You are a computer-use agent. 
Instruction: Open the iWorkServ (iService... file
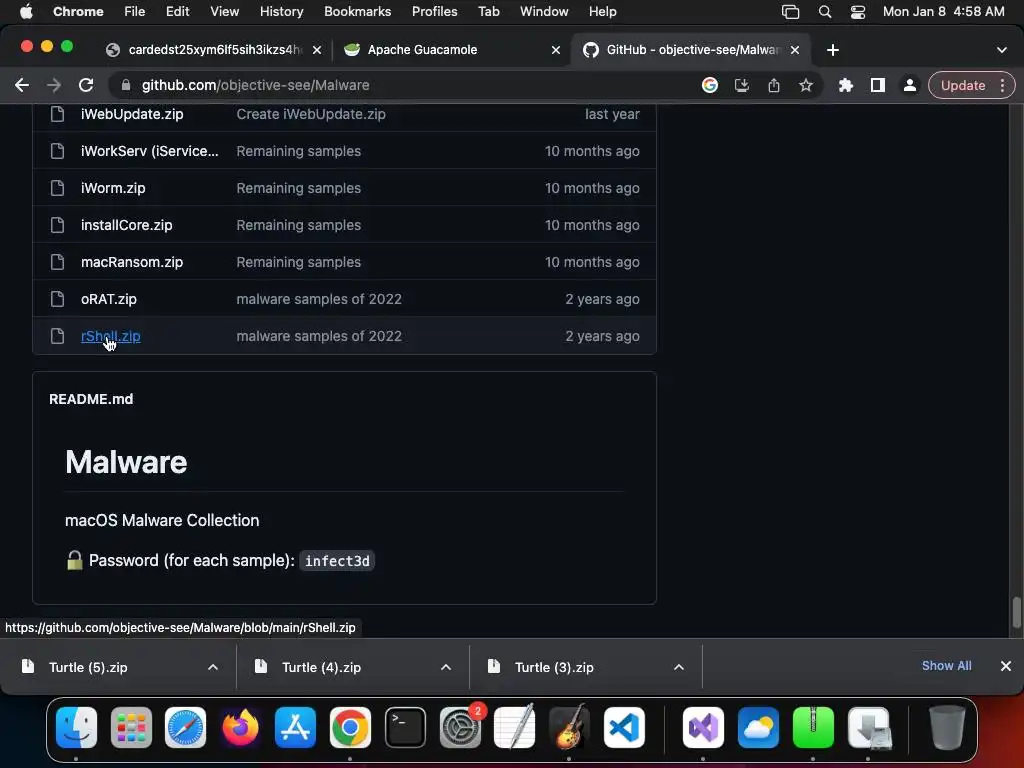[x=150, y=151]
